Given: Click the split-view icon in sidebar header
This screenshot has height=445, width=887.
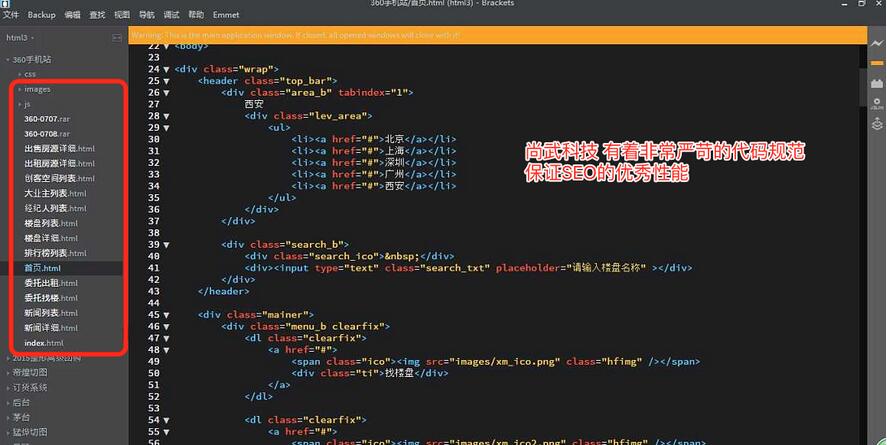Looking at the screenshot, I should [116, 38].
